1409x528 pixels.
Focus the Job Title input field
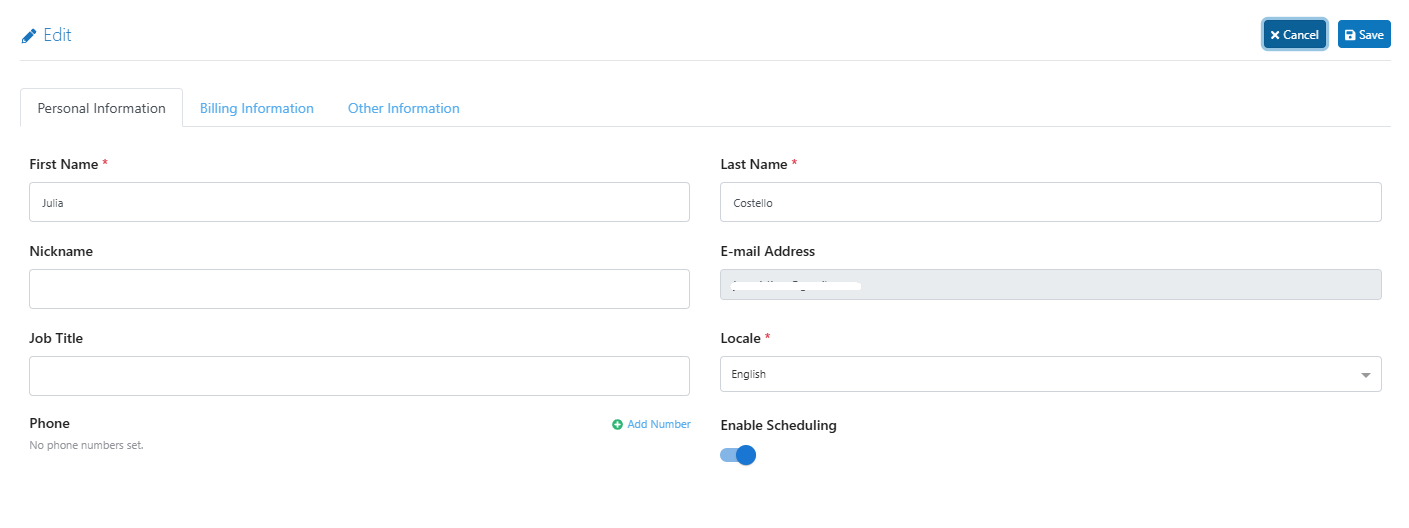(x=360, y=376)
